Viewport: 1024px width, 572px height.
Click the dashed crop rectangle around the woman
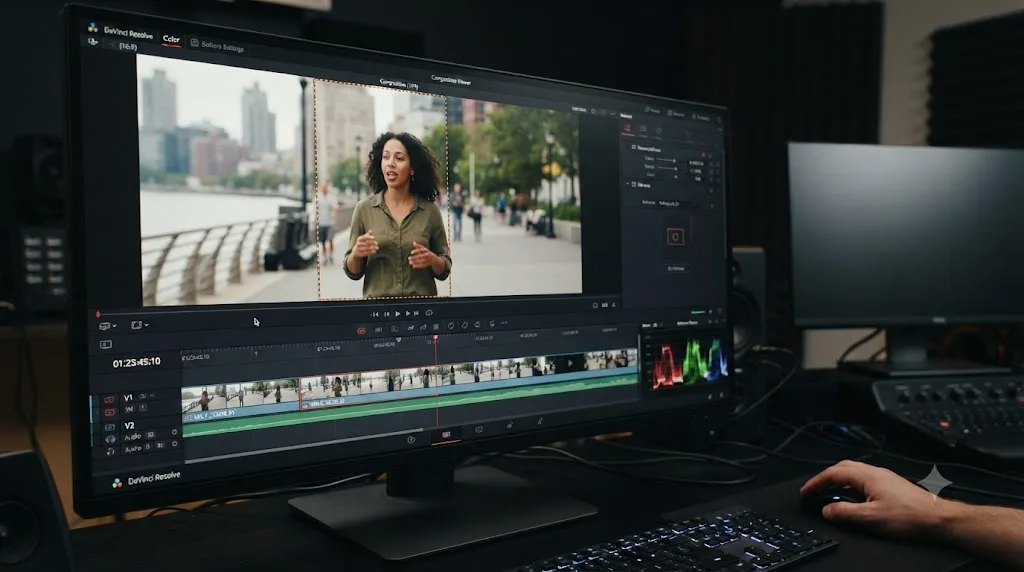(382, 189)
